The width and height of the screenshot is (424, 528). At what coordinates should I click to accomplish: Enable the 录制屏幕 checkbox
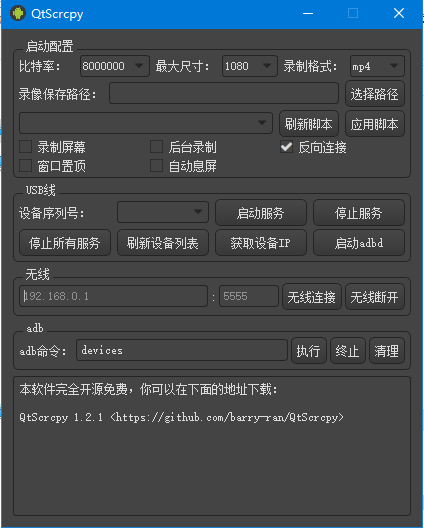(x=26, y=147)
